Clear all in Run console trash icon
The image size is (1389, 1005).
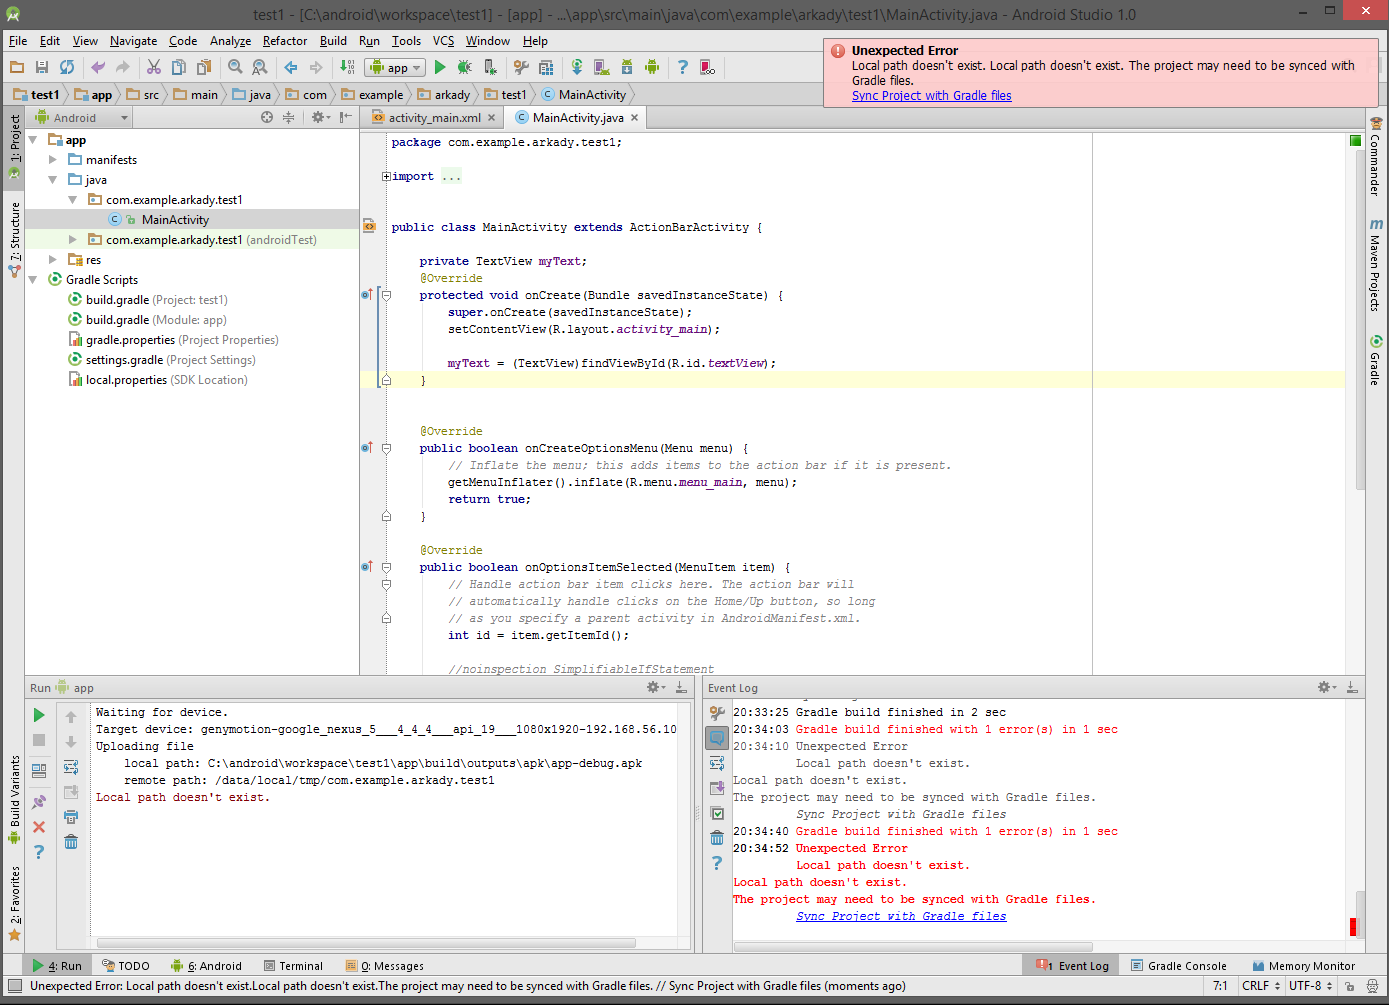[x=71, y=842]
